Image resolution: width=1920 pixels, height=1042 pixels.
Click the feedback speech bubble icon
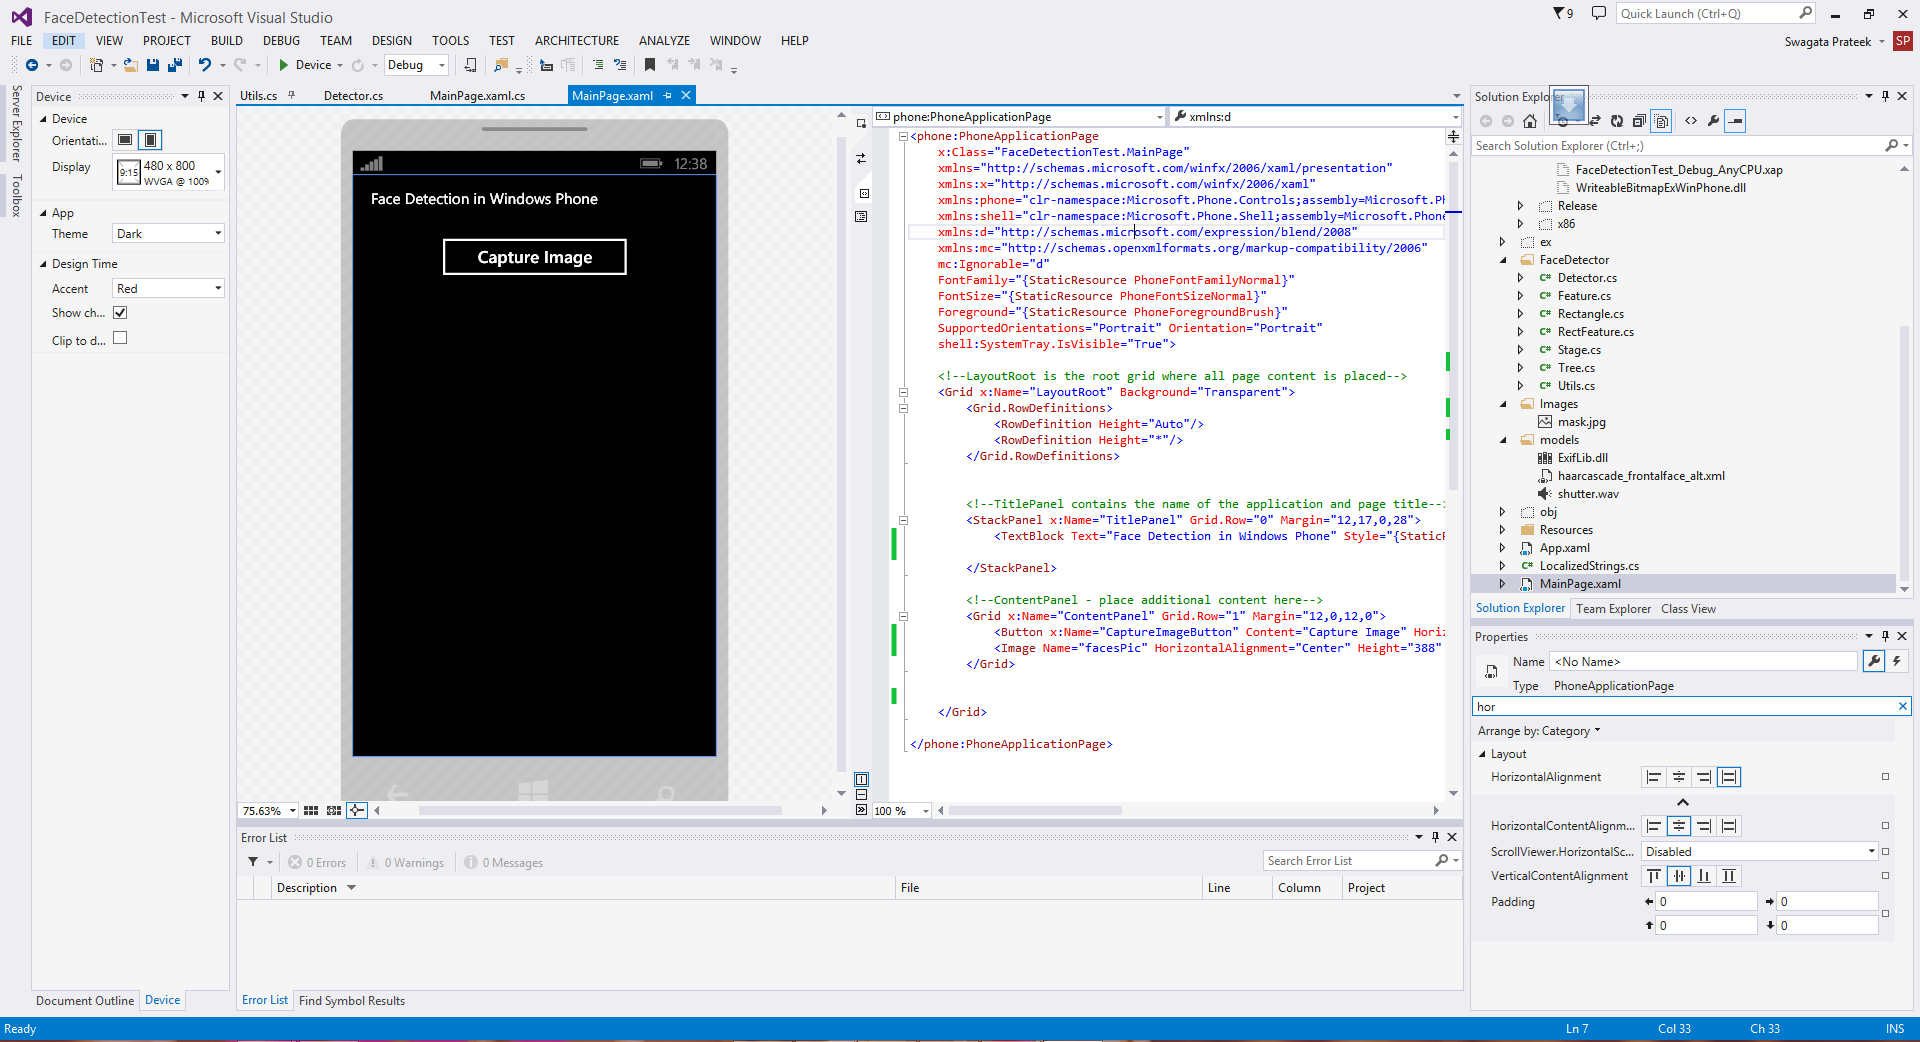point(1599,13)
